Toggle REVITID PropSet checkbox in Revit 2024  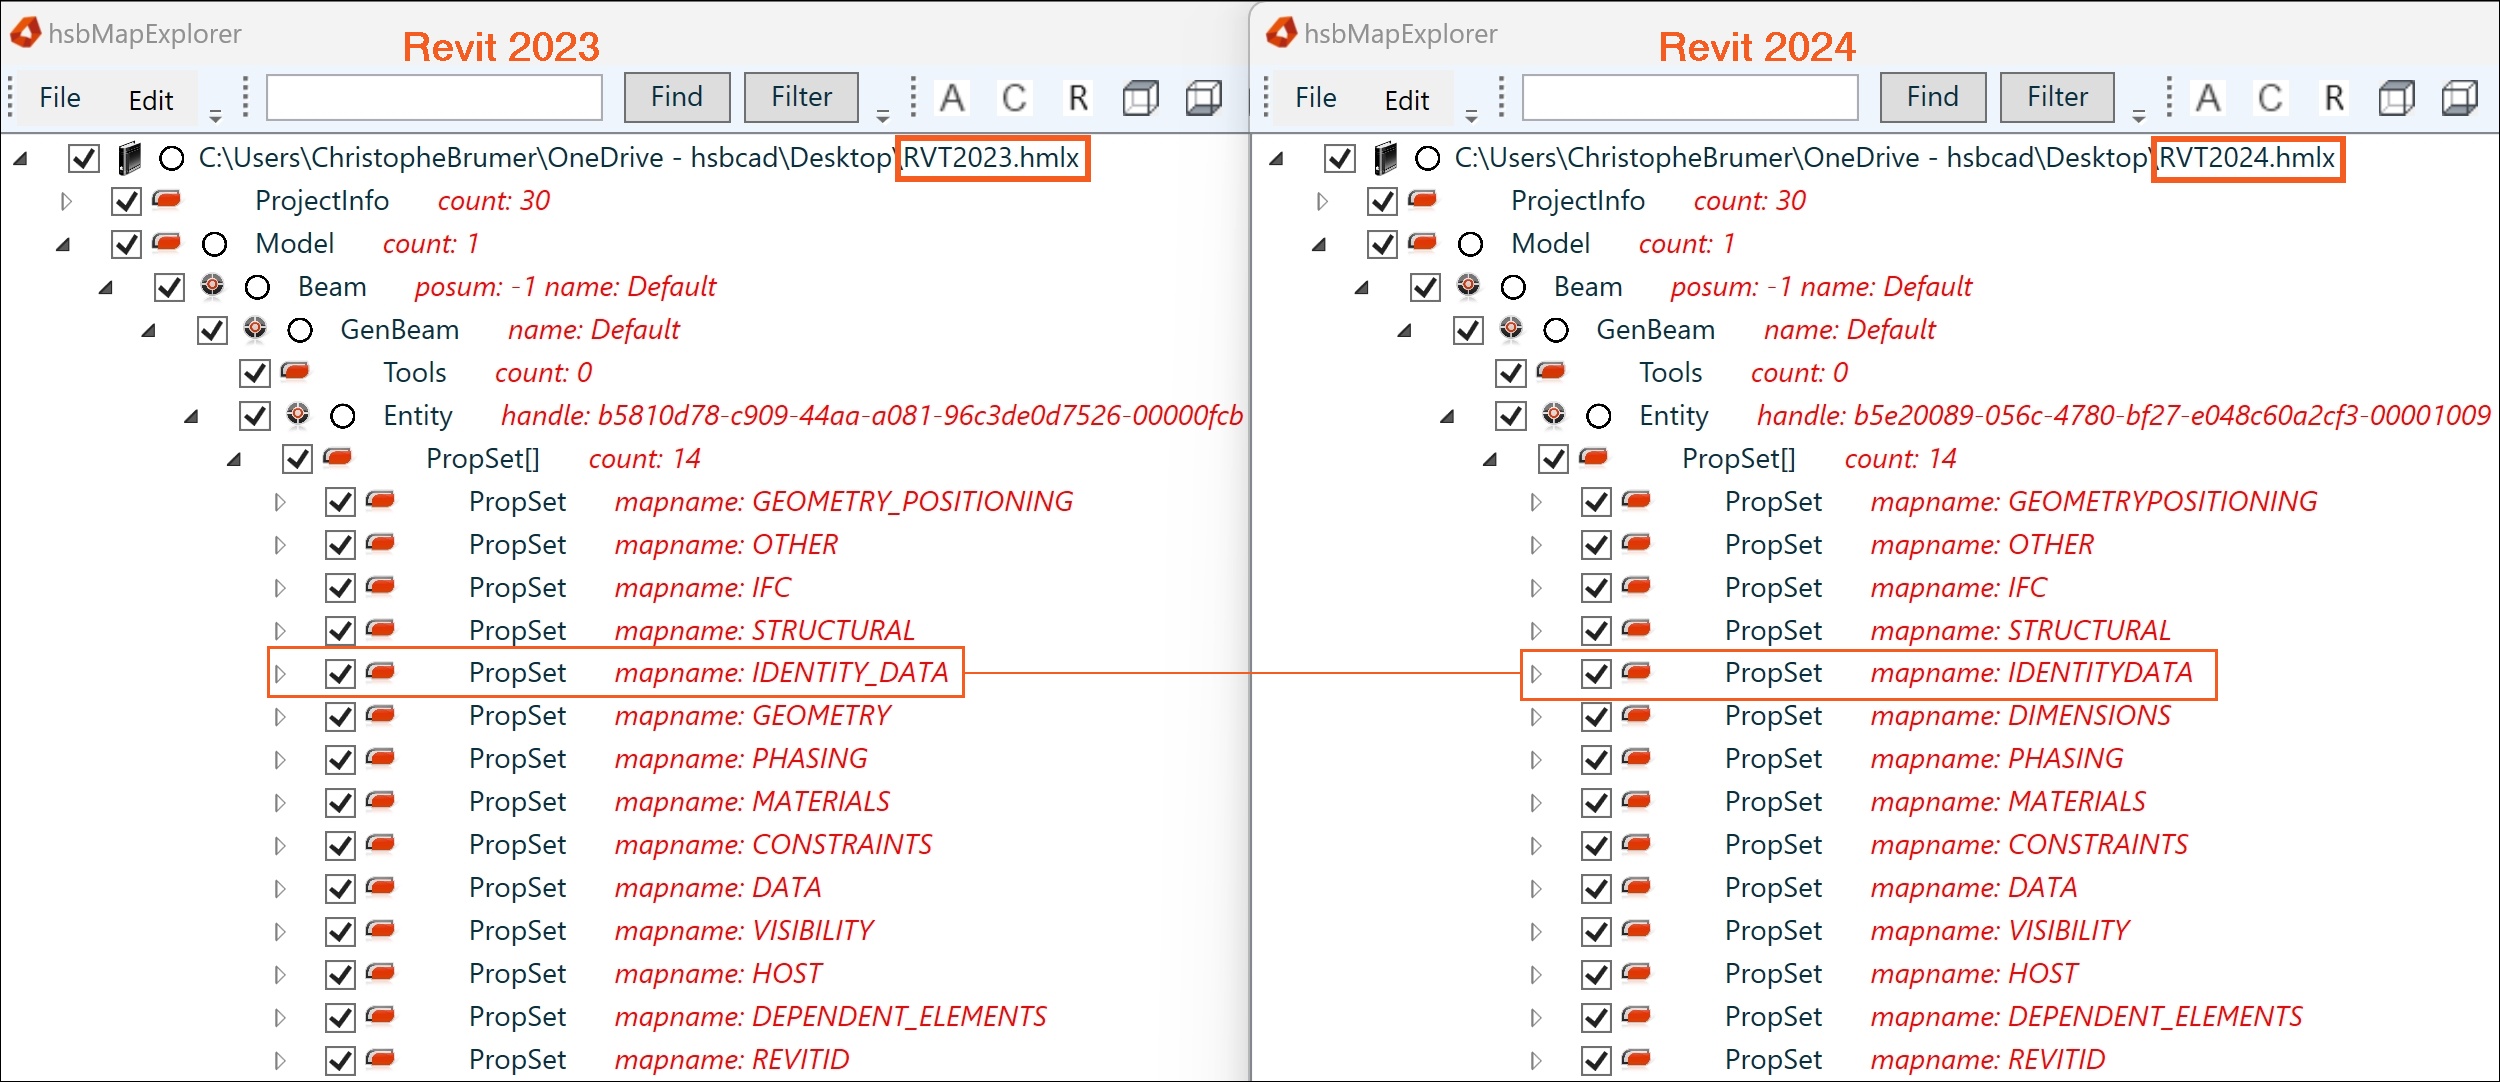pyautogui.click(x=1596, y=1060)
